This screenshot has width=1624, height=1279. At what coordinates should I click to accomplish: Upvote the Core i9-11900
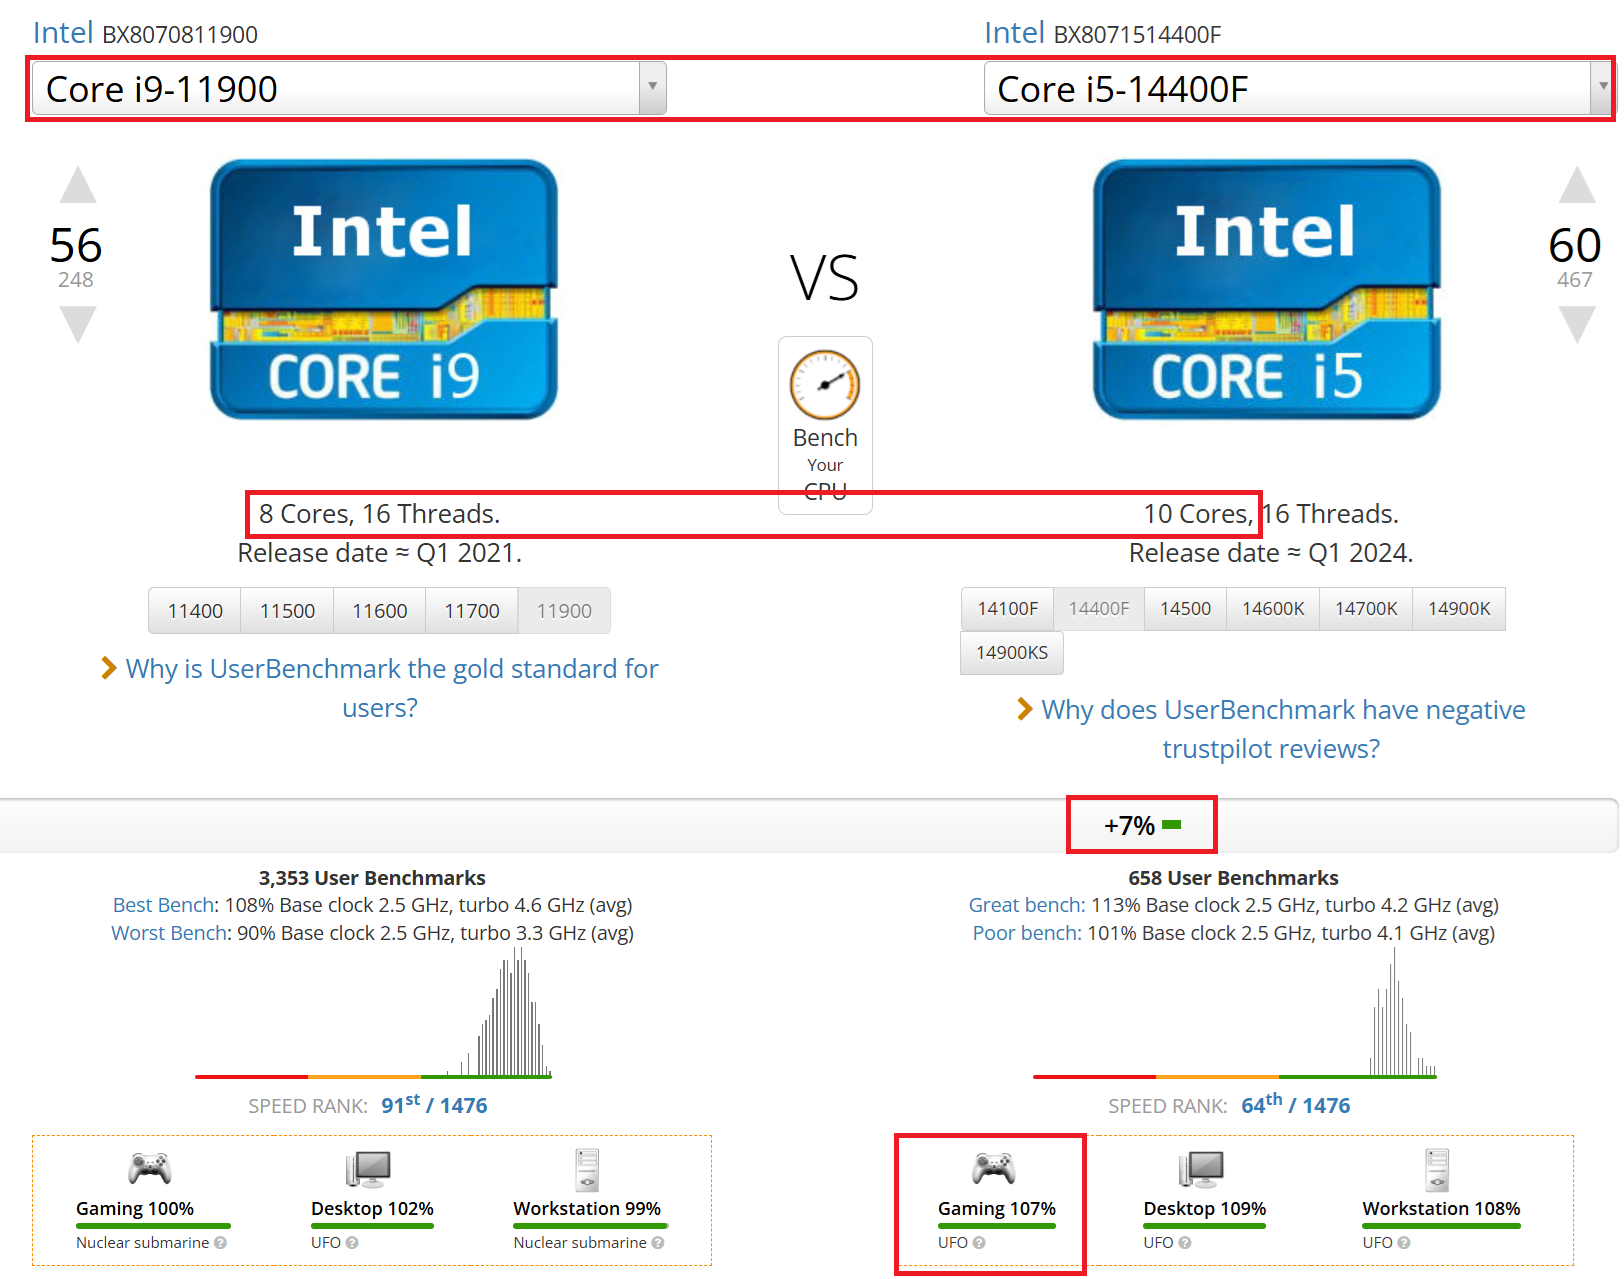(x=78, y=185)
